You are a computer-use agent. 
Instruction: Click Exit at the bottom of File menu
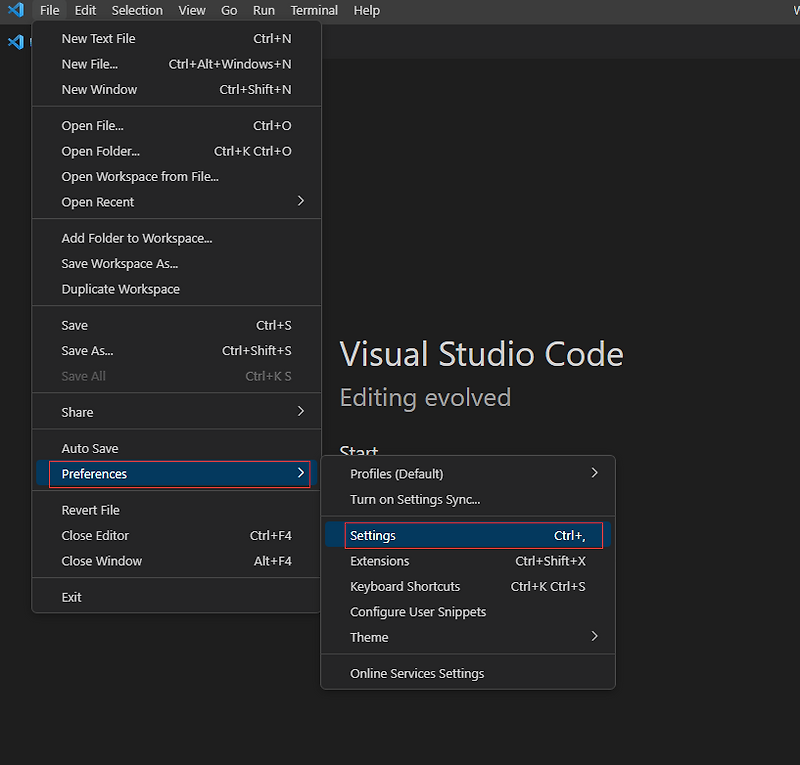coord(72,596)
